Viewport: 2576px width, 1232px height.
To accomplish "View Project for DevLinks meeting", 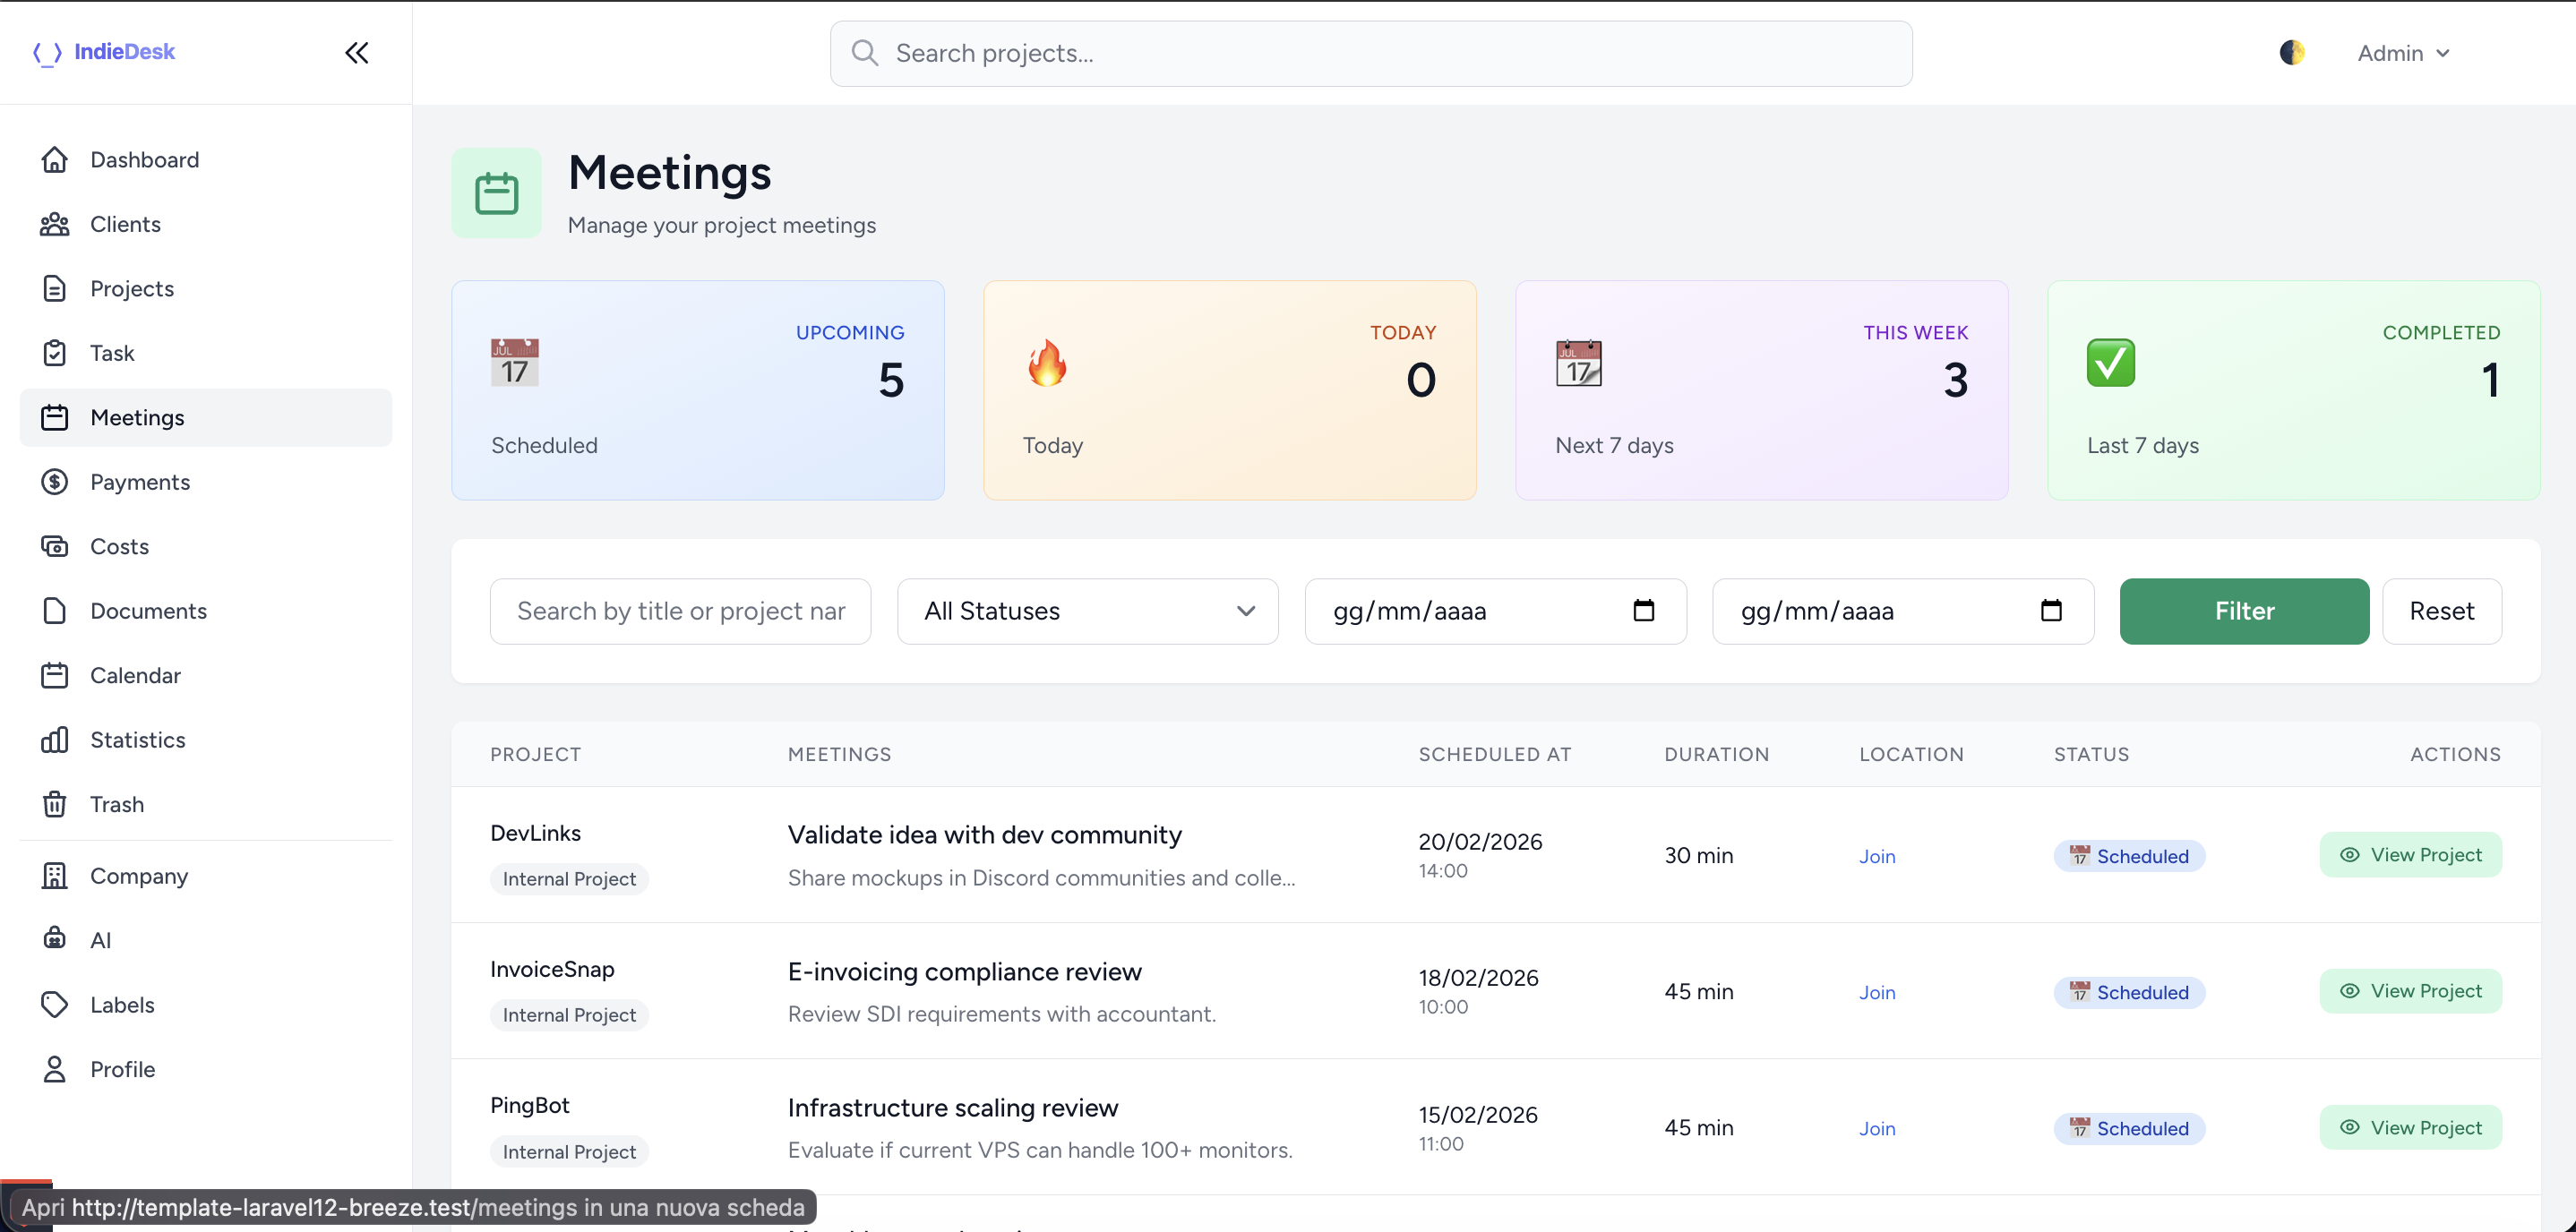I will (x=2410, y=855).
